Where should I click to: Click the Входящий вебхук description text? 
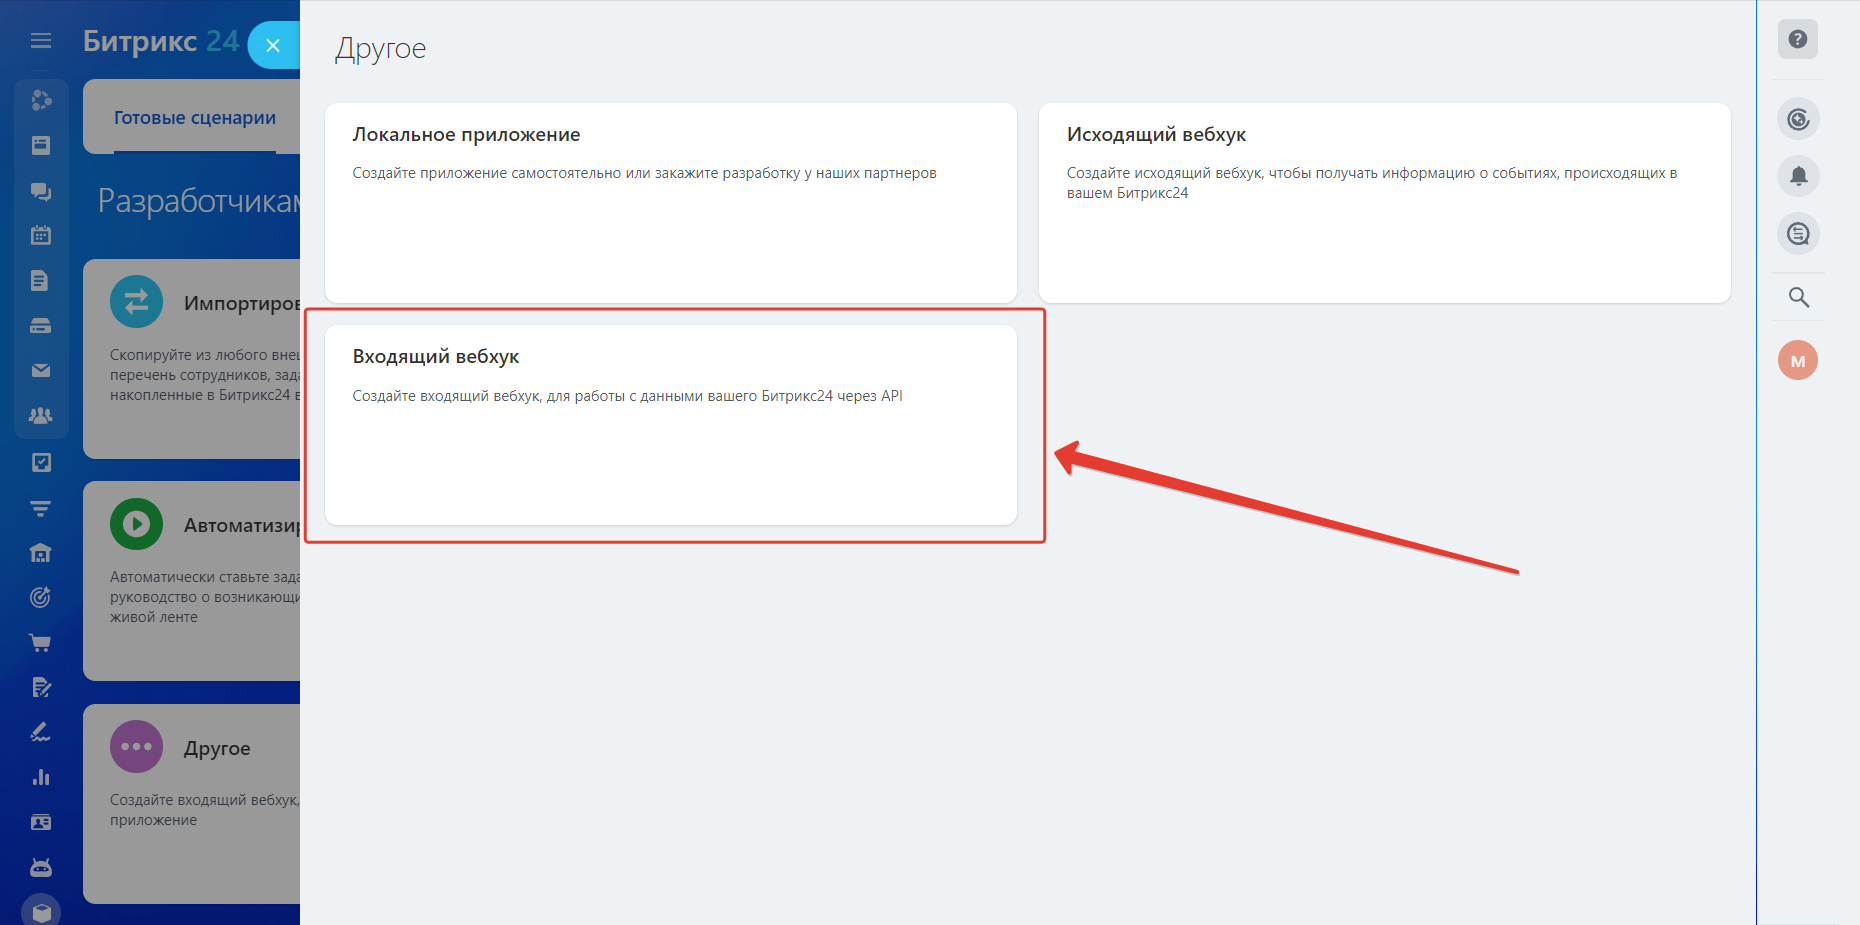coord(627,396)
